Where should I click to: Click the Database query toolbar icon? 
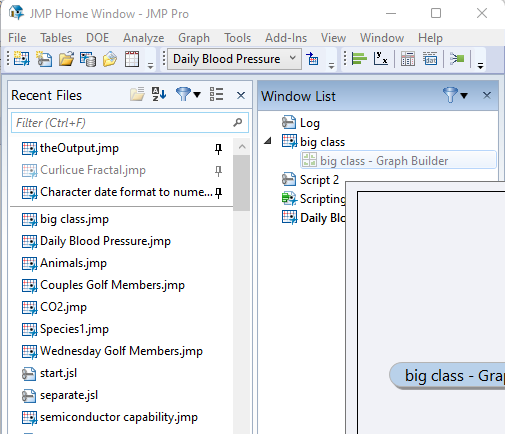pyautogui.click(x=88, y=59)
